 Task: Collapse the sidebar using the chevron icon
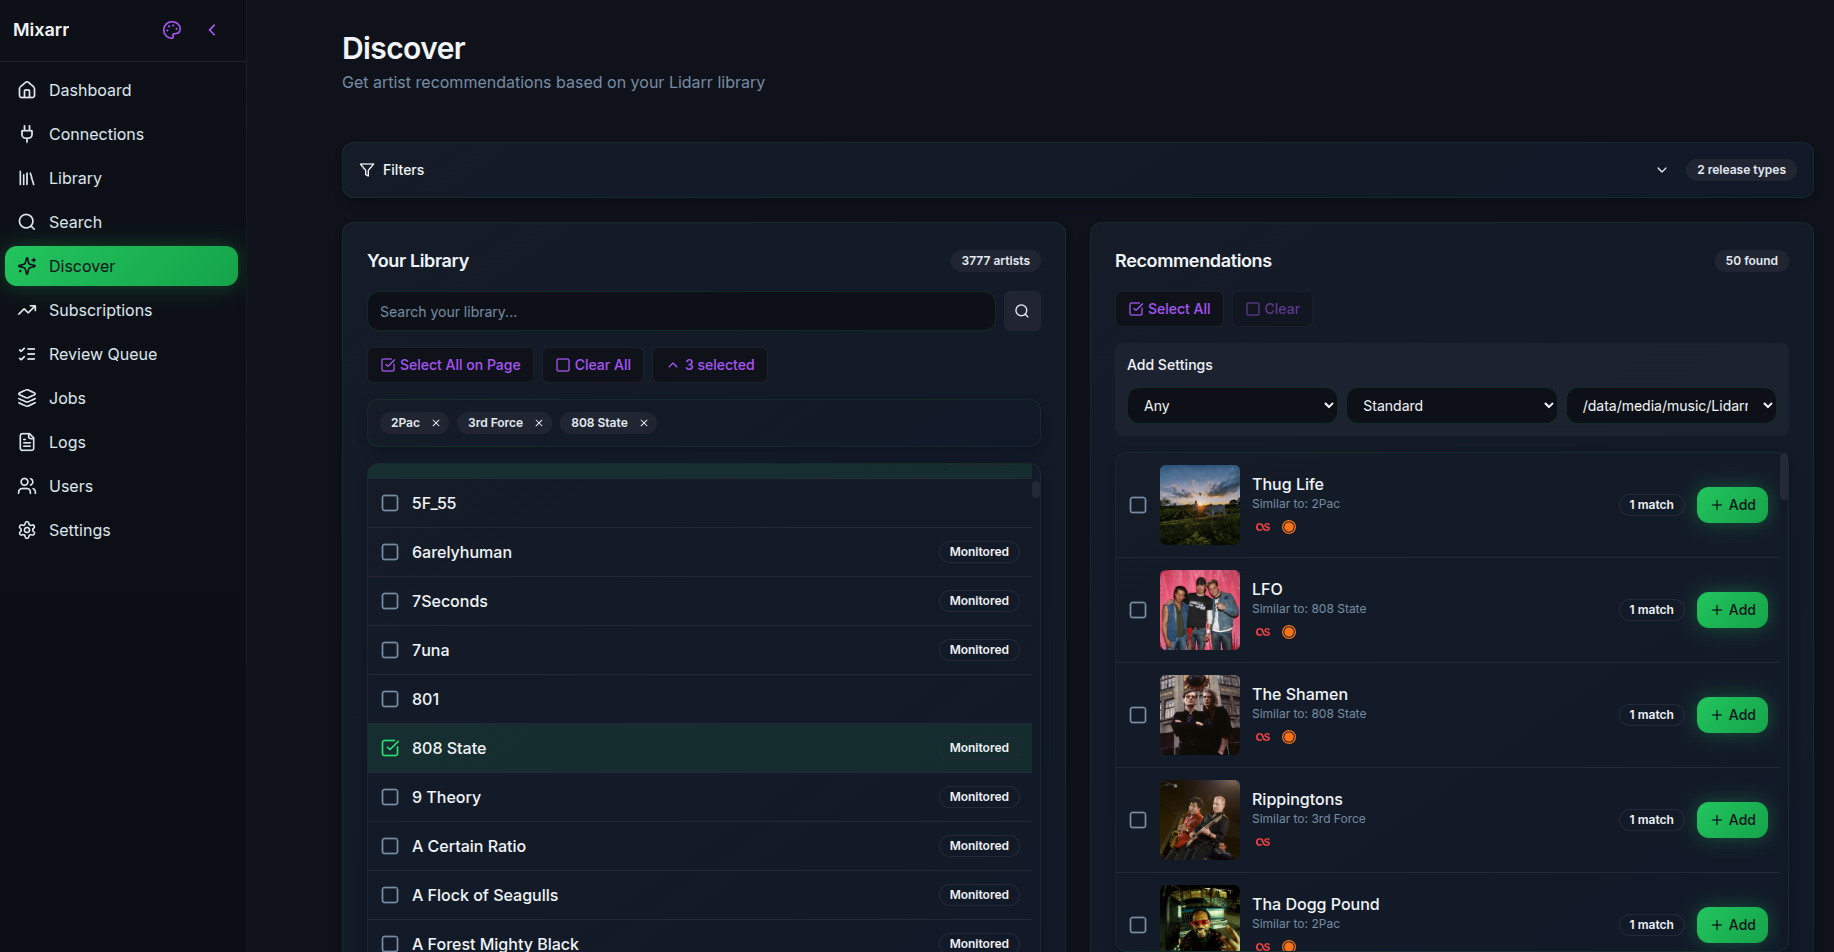click(212, 30)
